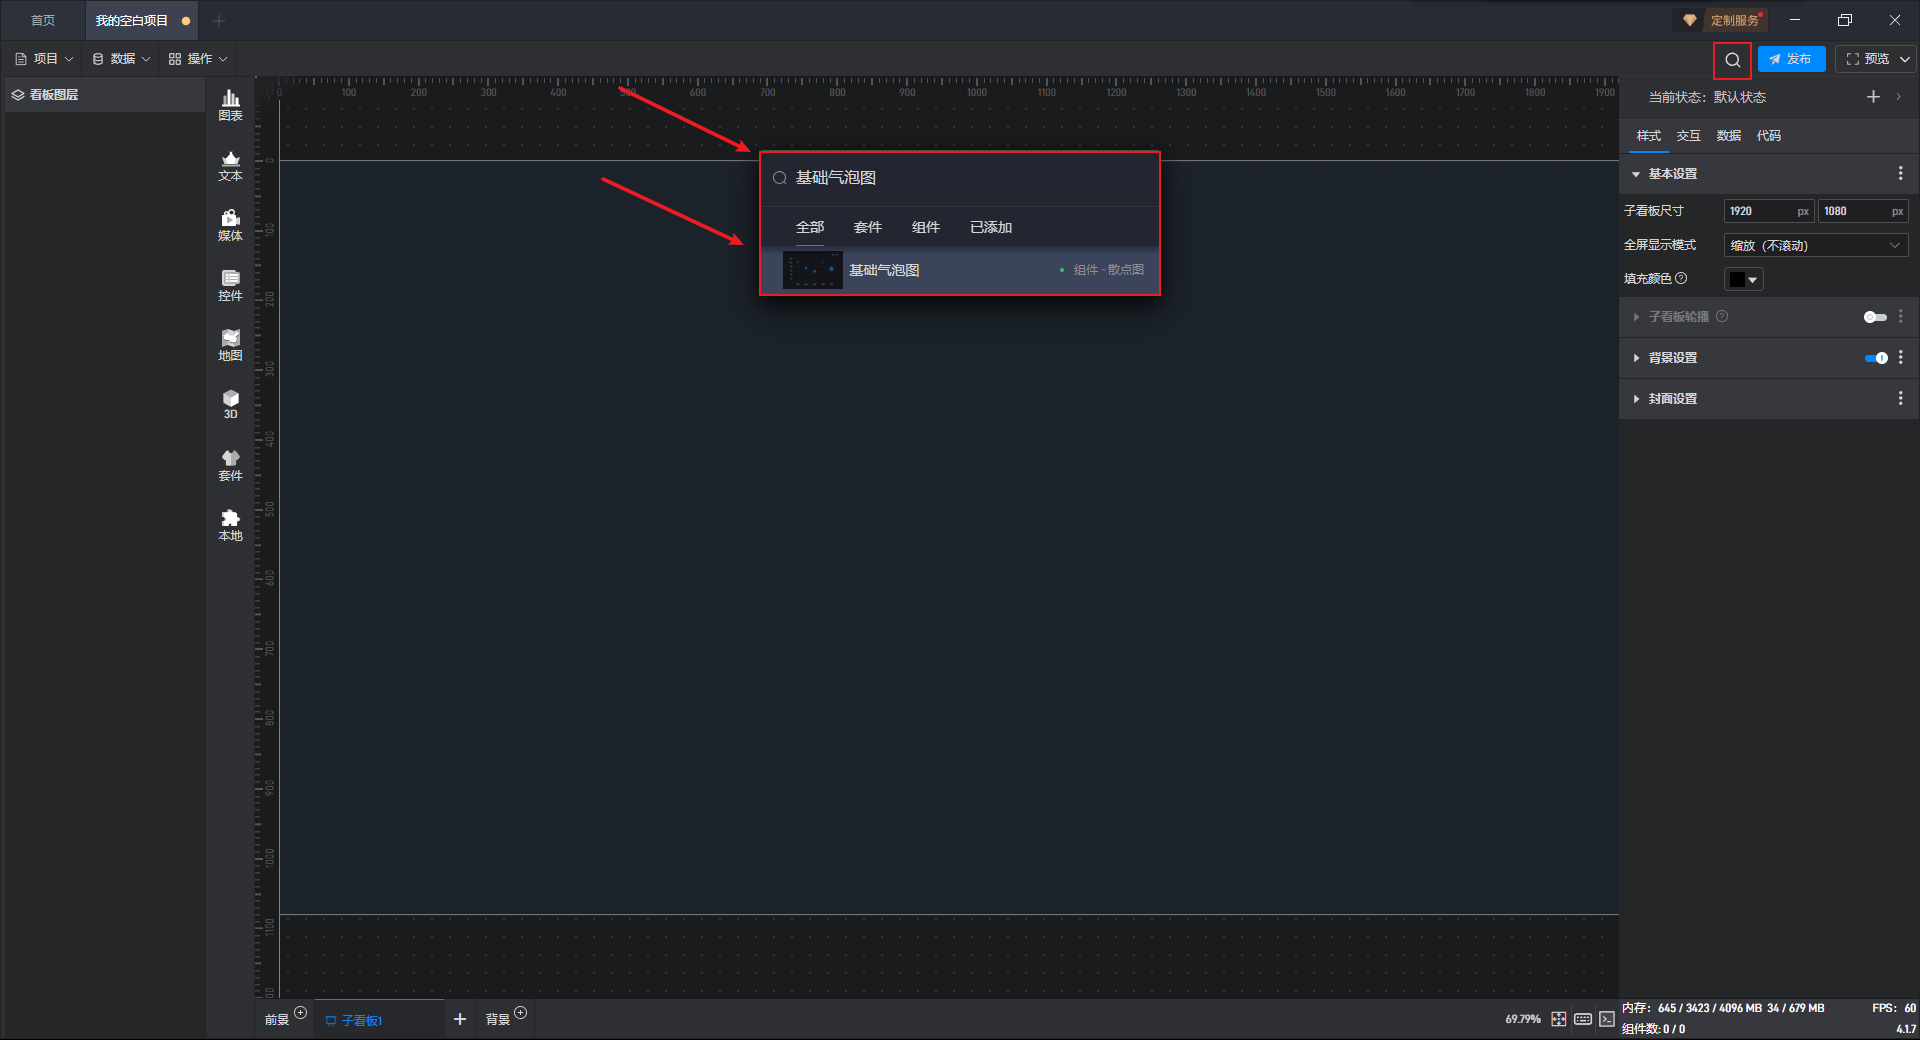
Task: Open the 图表 chart components panel
Action: pyautogui.click(x=230, y=105)
